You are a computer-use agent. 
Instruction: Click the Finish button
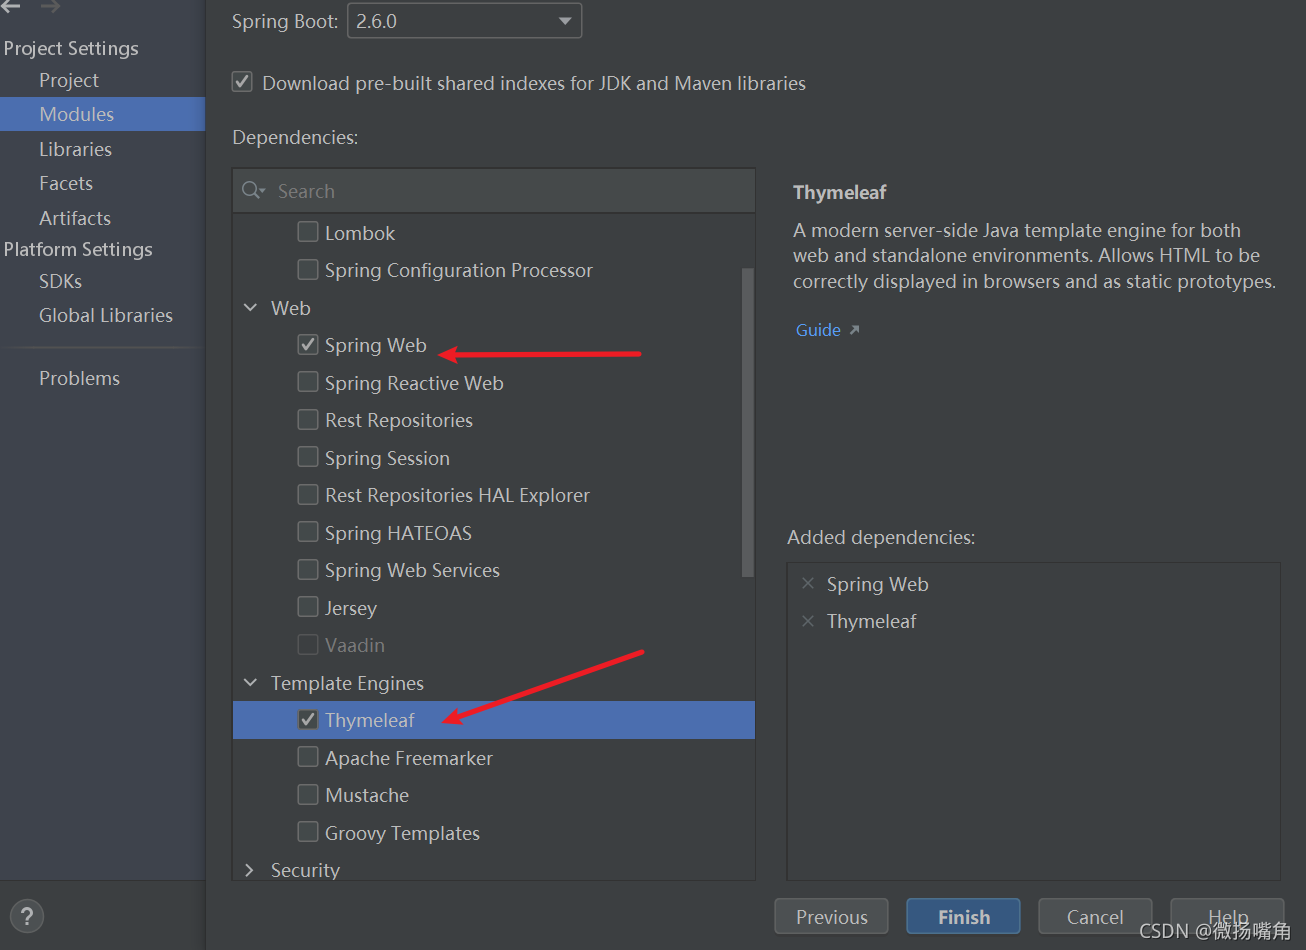click(964, 917)
